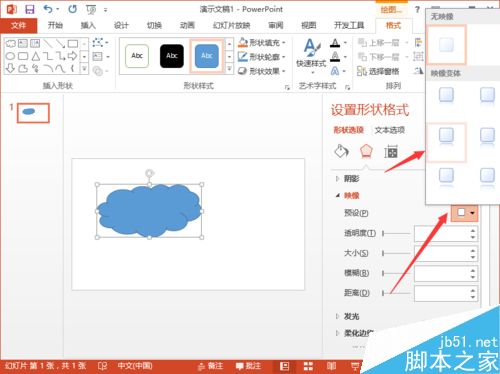Open the Insert (插入) ribbon tab

point(88,25)
